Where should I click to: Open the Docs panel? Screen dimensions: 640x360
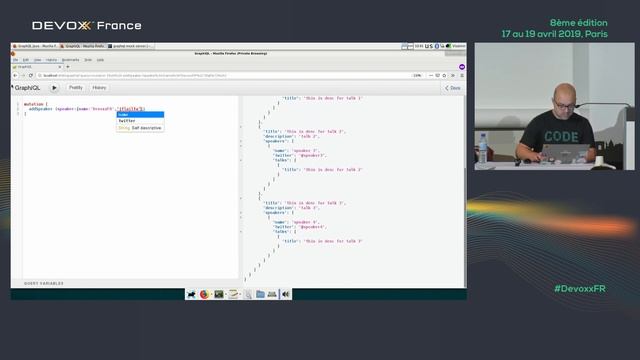[453, 88]
